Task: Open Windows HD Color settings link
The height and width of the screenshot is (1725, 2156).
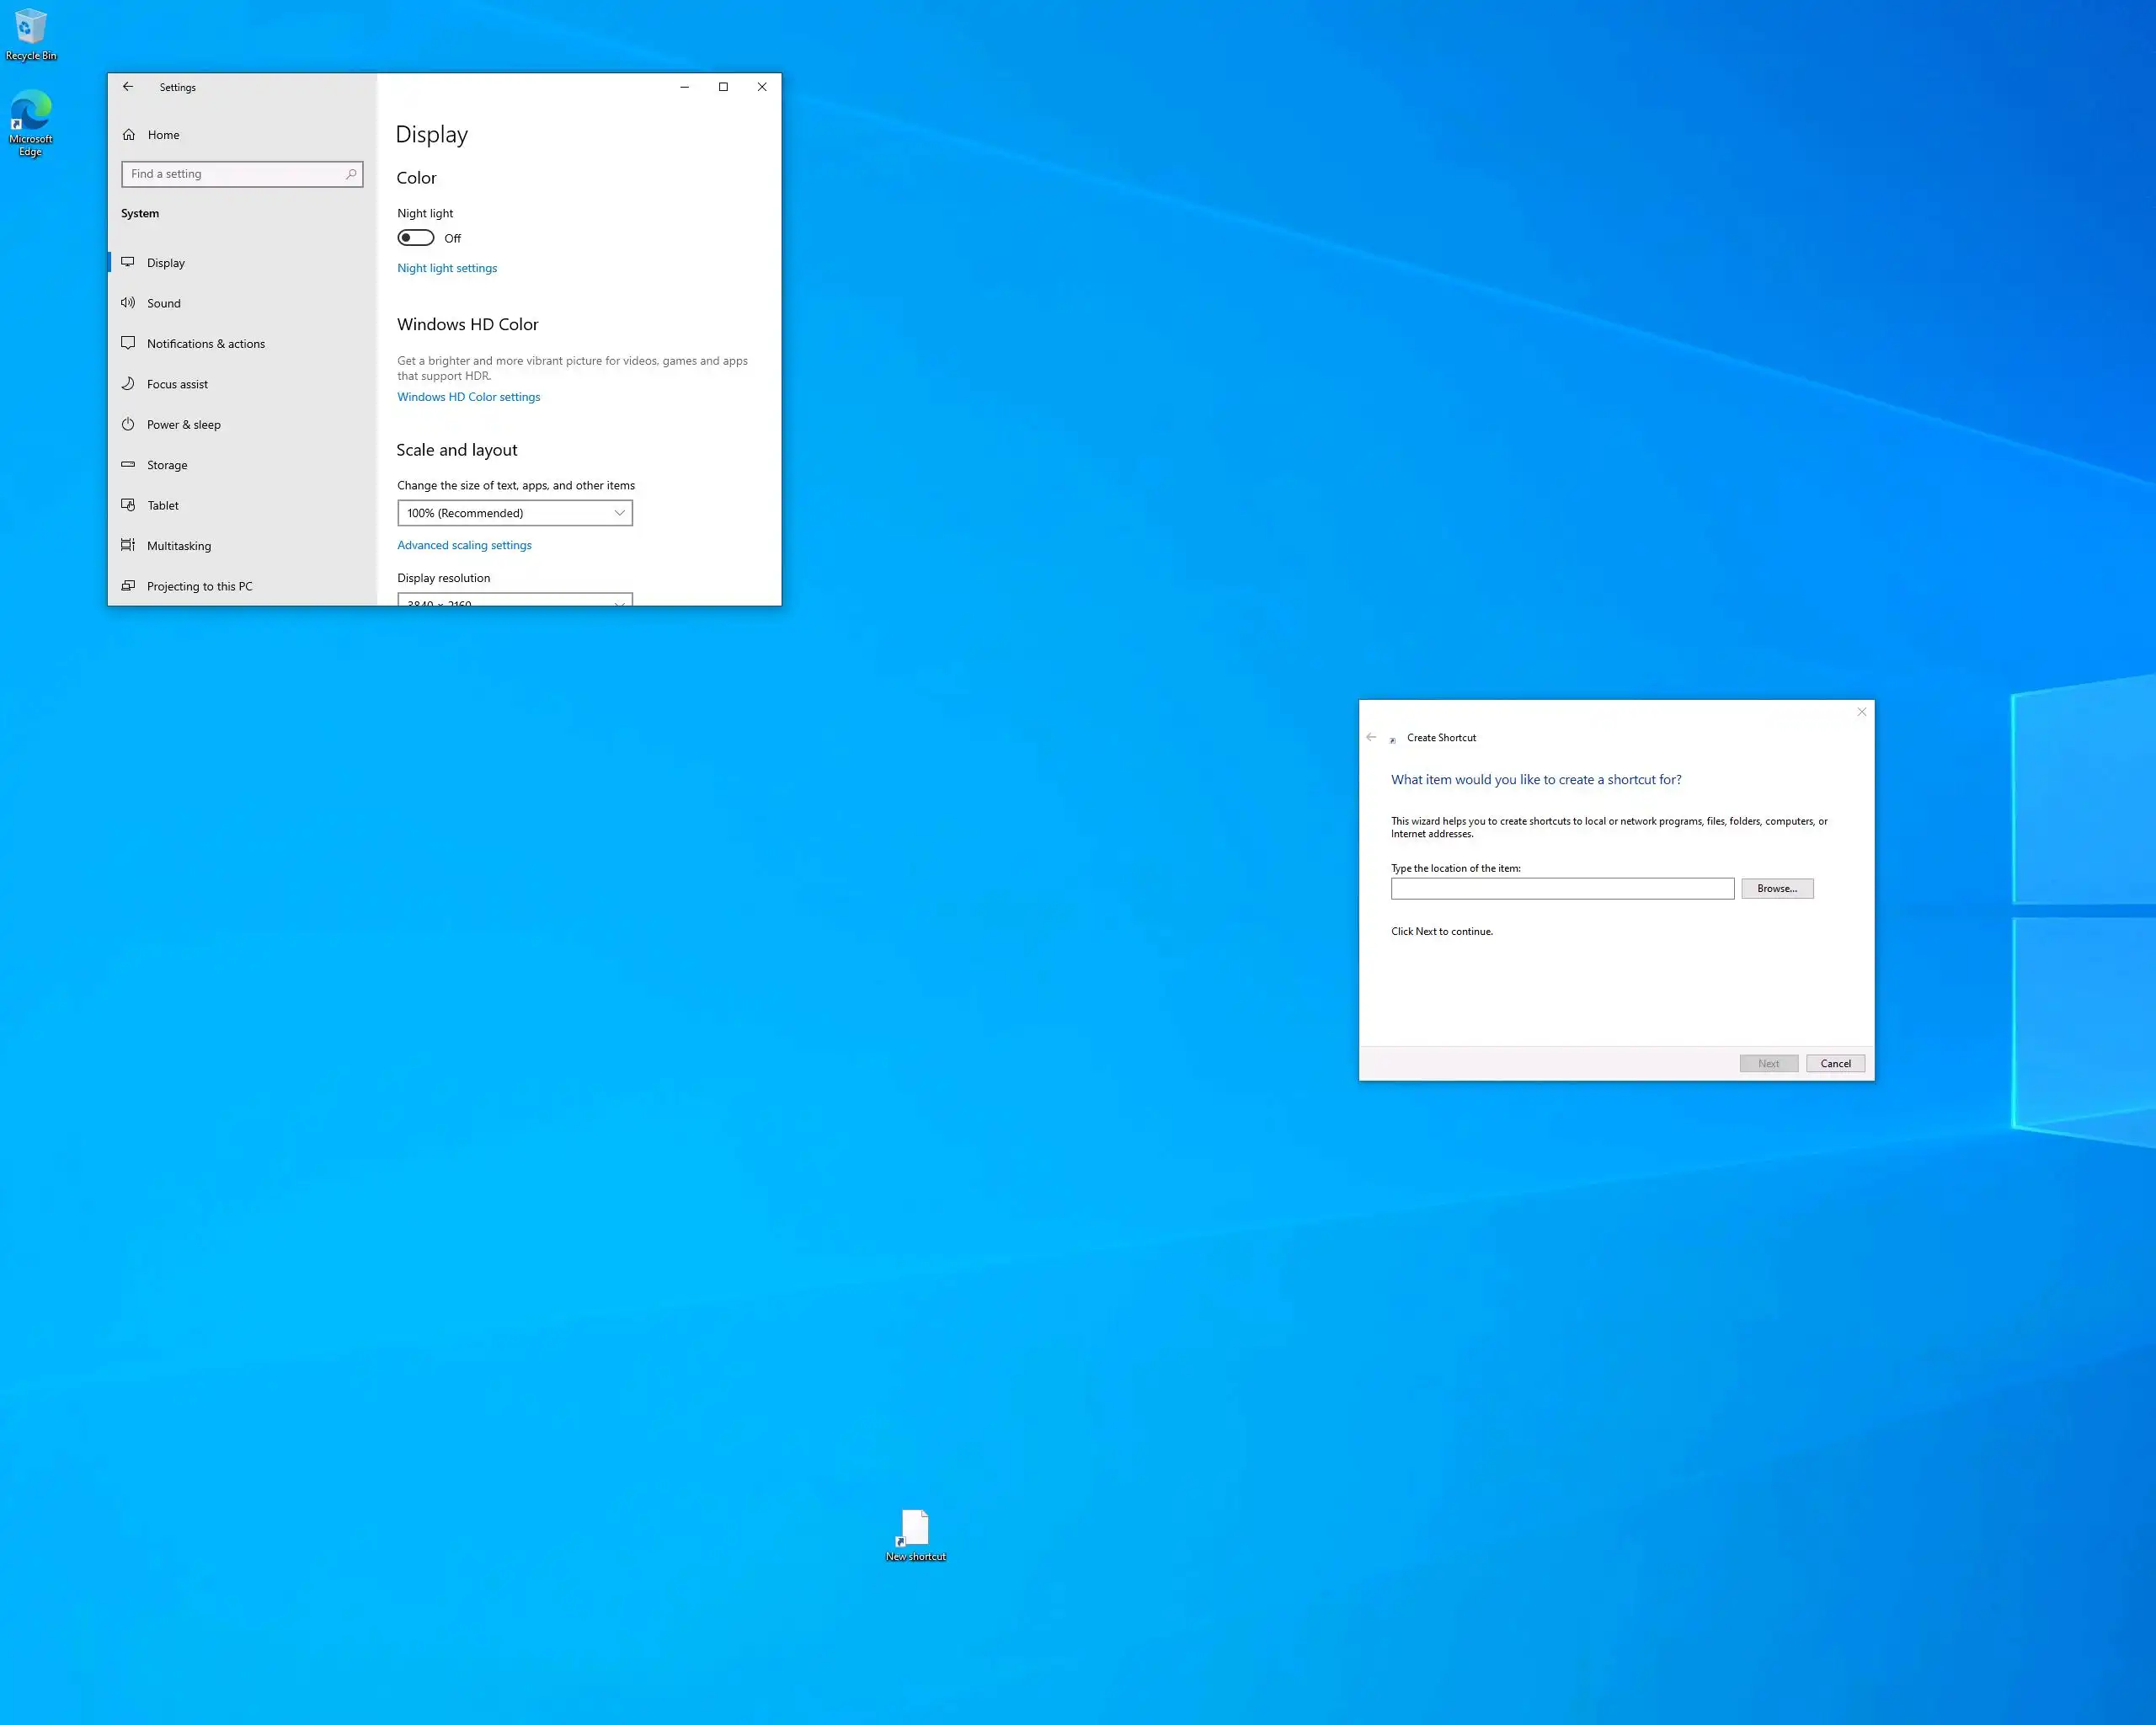Action: pos(468,397)
